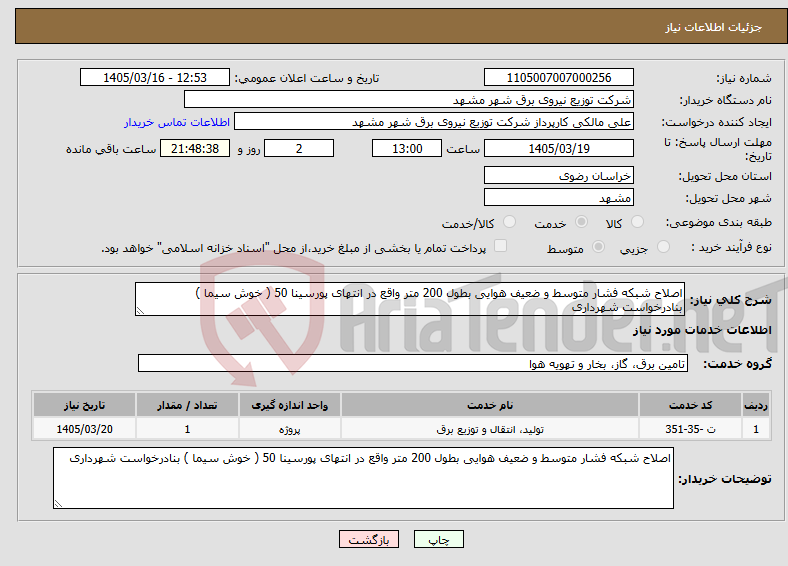Screen dimensions: 788x566
Task: Click the توضیحات خریدار textarea
Action: (363, 478)
